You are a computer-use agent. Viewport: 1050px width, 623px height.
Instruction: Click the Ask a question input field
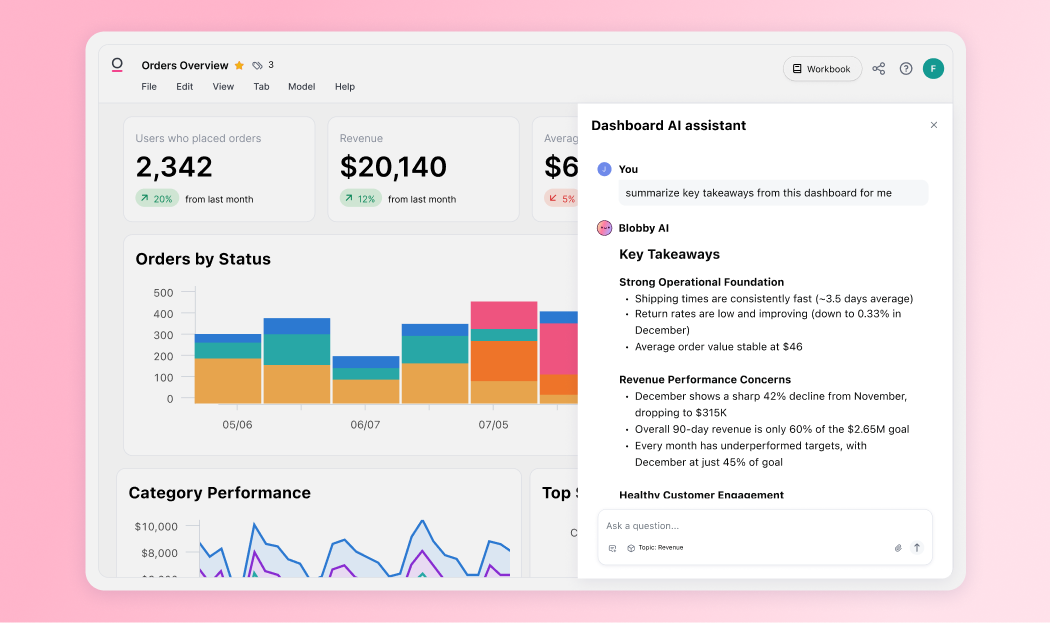coord(760,526)
